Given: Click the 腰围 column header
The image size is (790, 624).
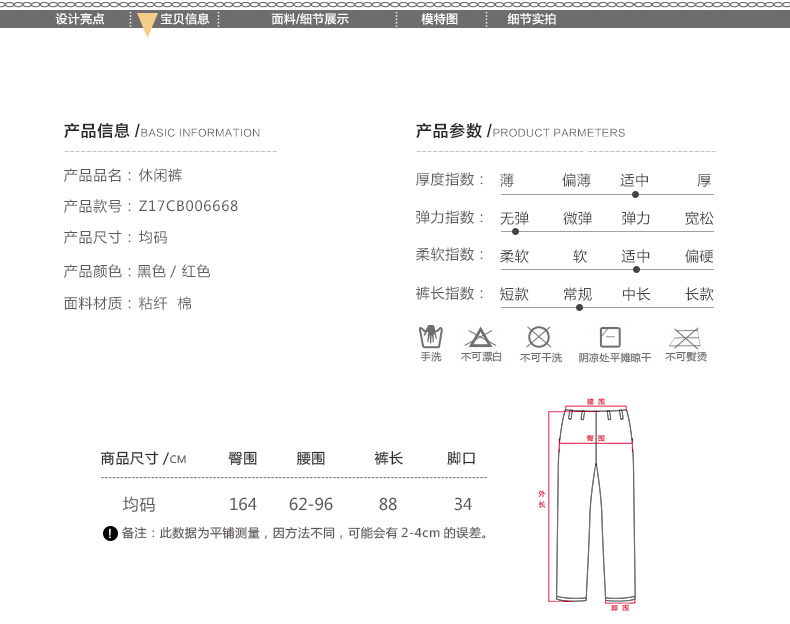Looking at the screenshot, I should pos(310,458).
